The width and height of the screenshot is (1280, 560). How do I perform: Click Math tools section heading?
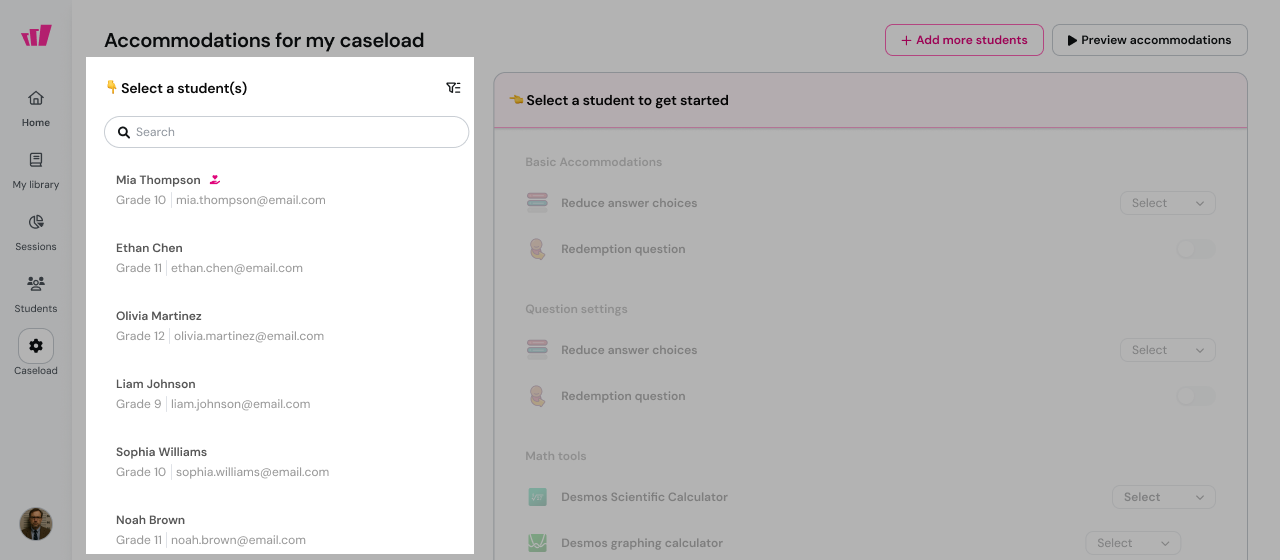[556, 456]
